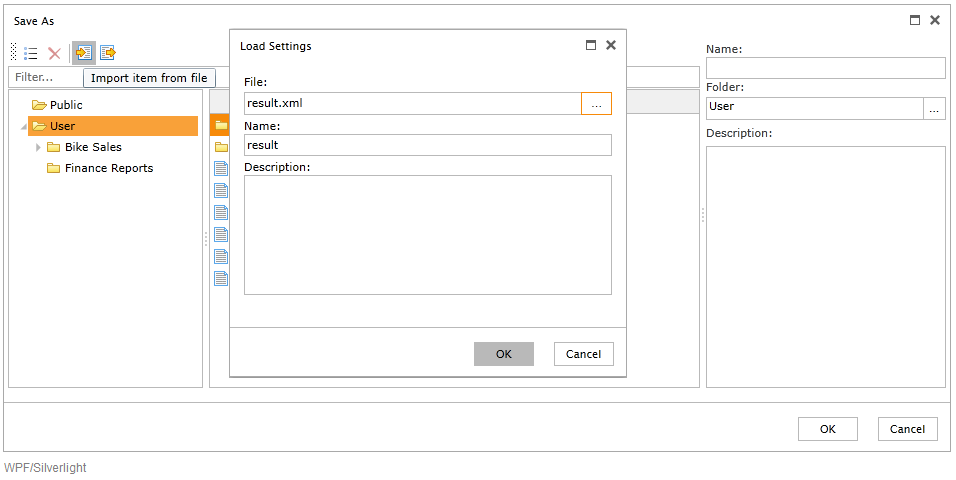Collapse the User folder node
The height and width of the screenshot is (480, 956).
pos(24,127)
